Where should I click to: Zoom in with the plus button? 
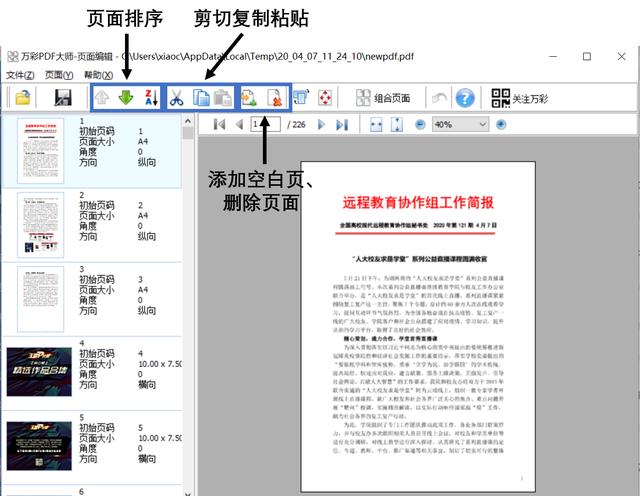pyautogui.click(x=501, y=125)
